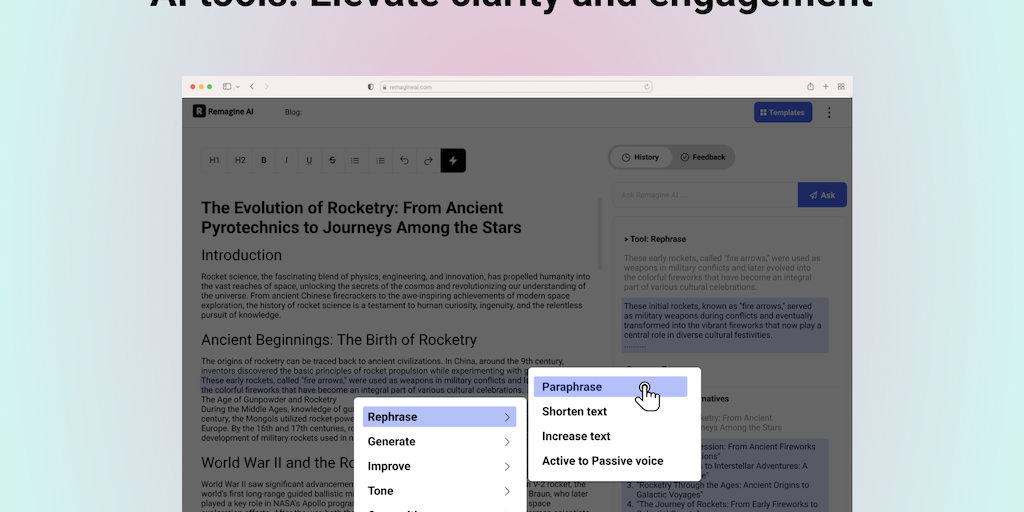Image resolution: width=1024 pixels, height=512 pixels.
Task: Toggle italic formatting in editor toolbar
Action: coord(286,160)
